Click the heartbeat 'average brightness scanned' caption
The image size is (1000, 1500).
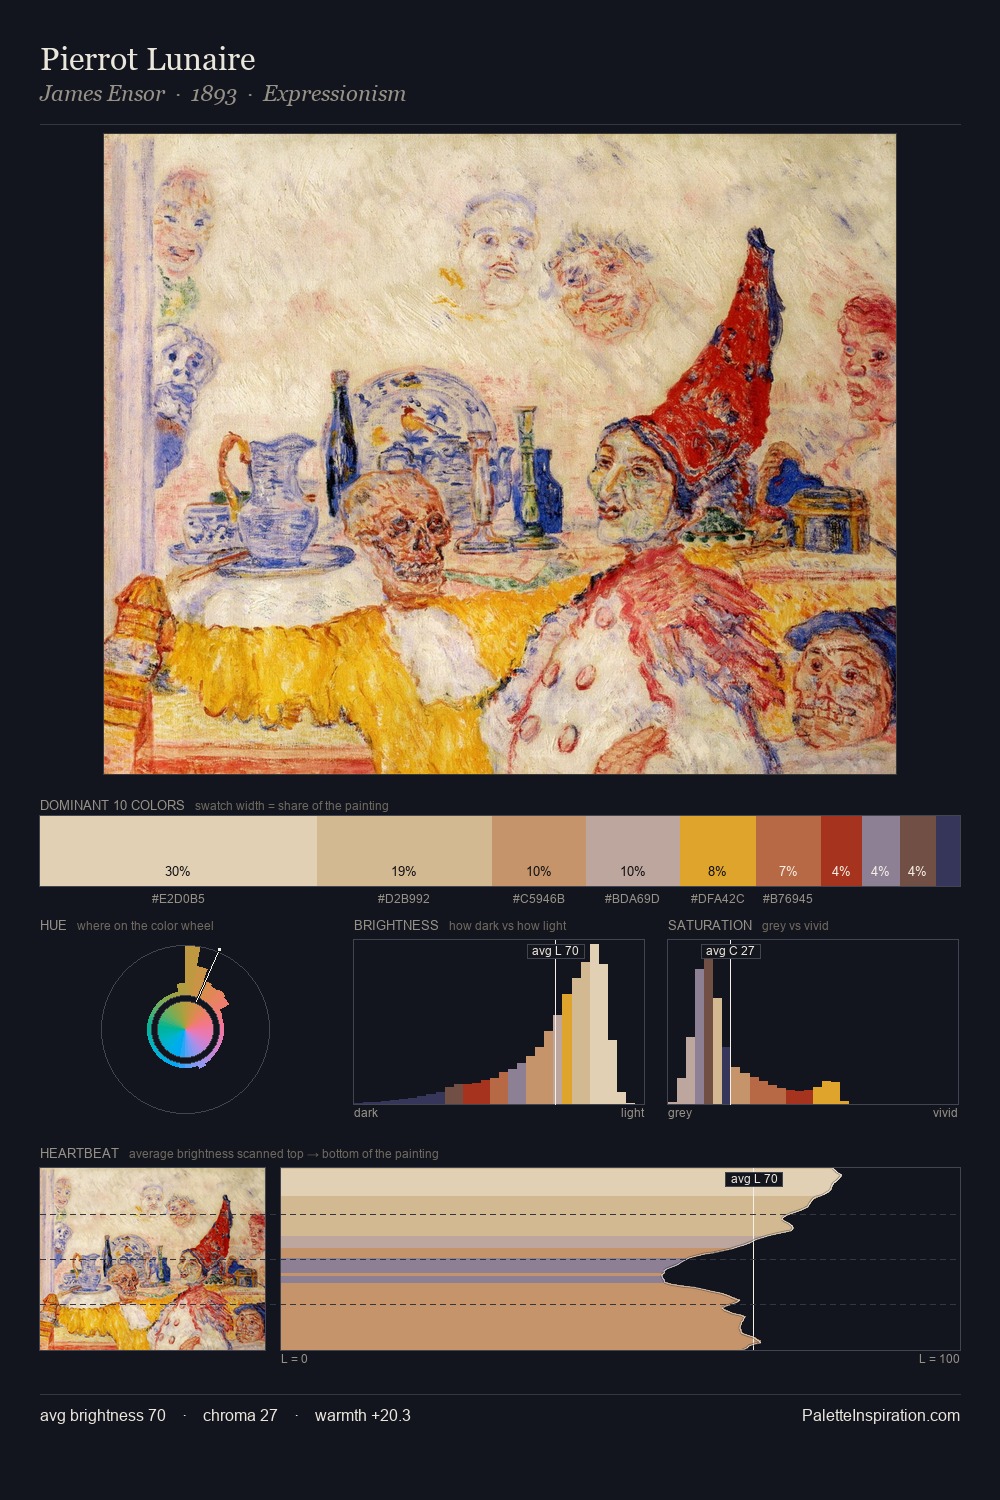click(283, 1154)
